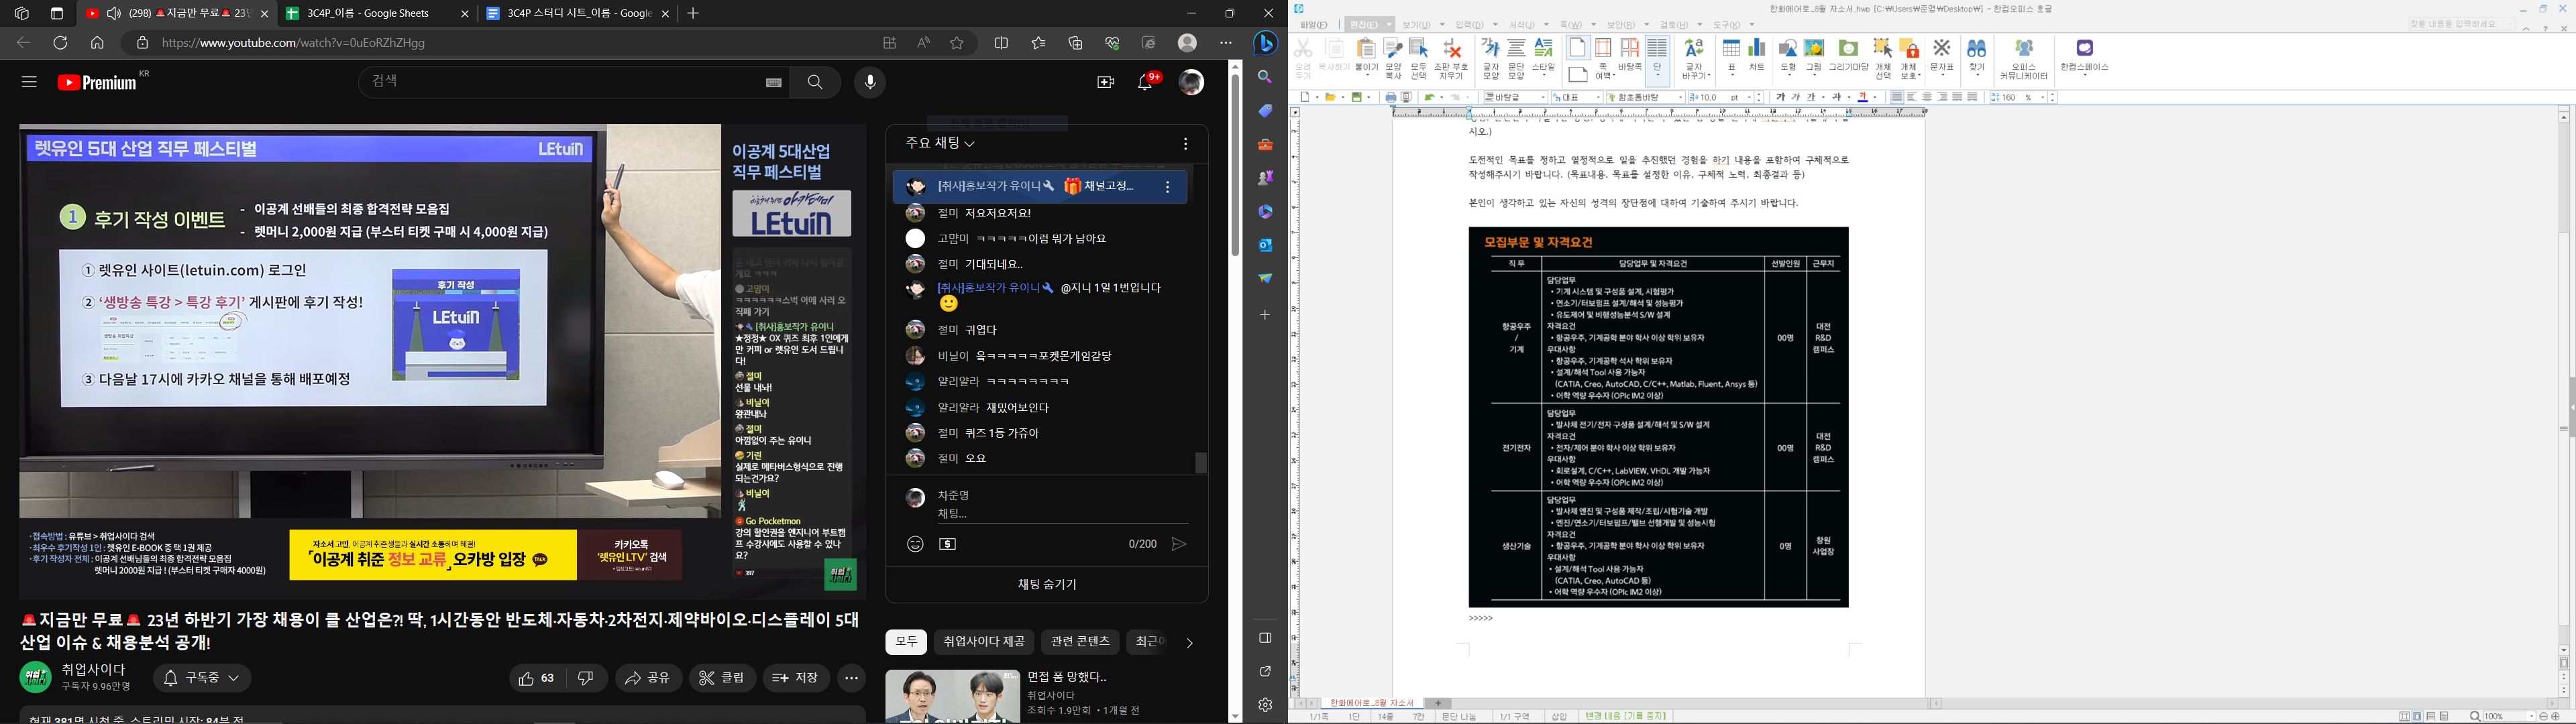
Task: Click the YouTube 검색 search field
Action: click(x=574, y=83)
